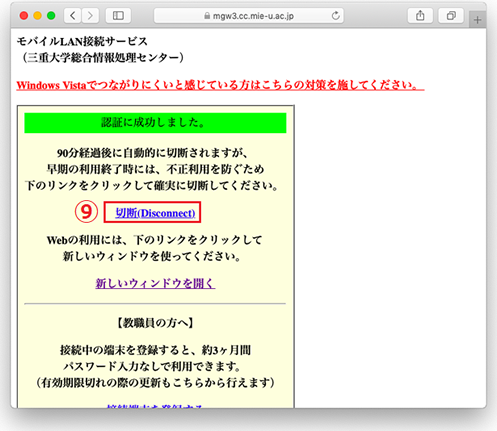The image size is (497, 431).
Task: Maximize the window with the green button
Action: 51,15
